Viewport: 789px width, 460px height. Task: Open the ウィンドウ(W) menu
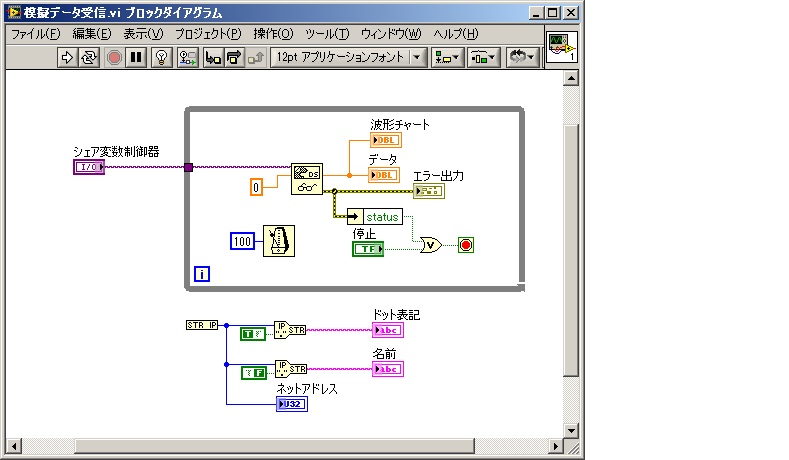tap(391, 34)
